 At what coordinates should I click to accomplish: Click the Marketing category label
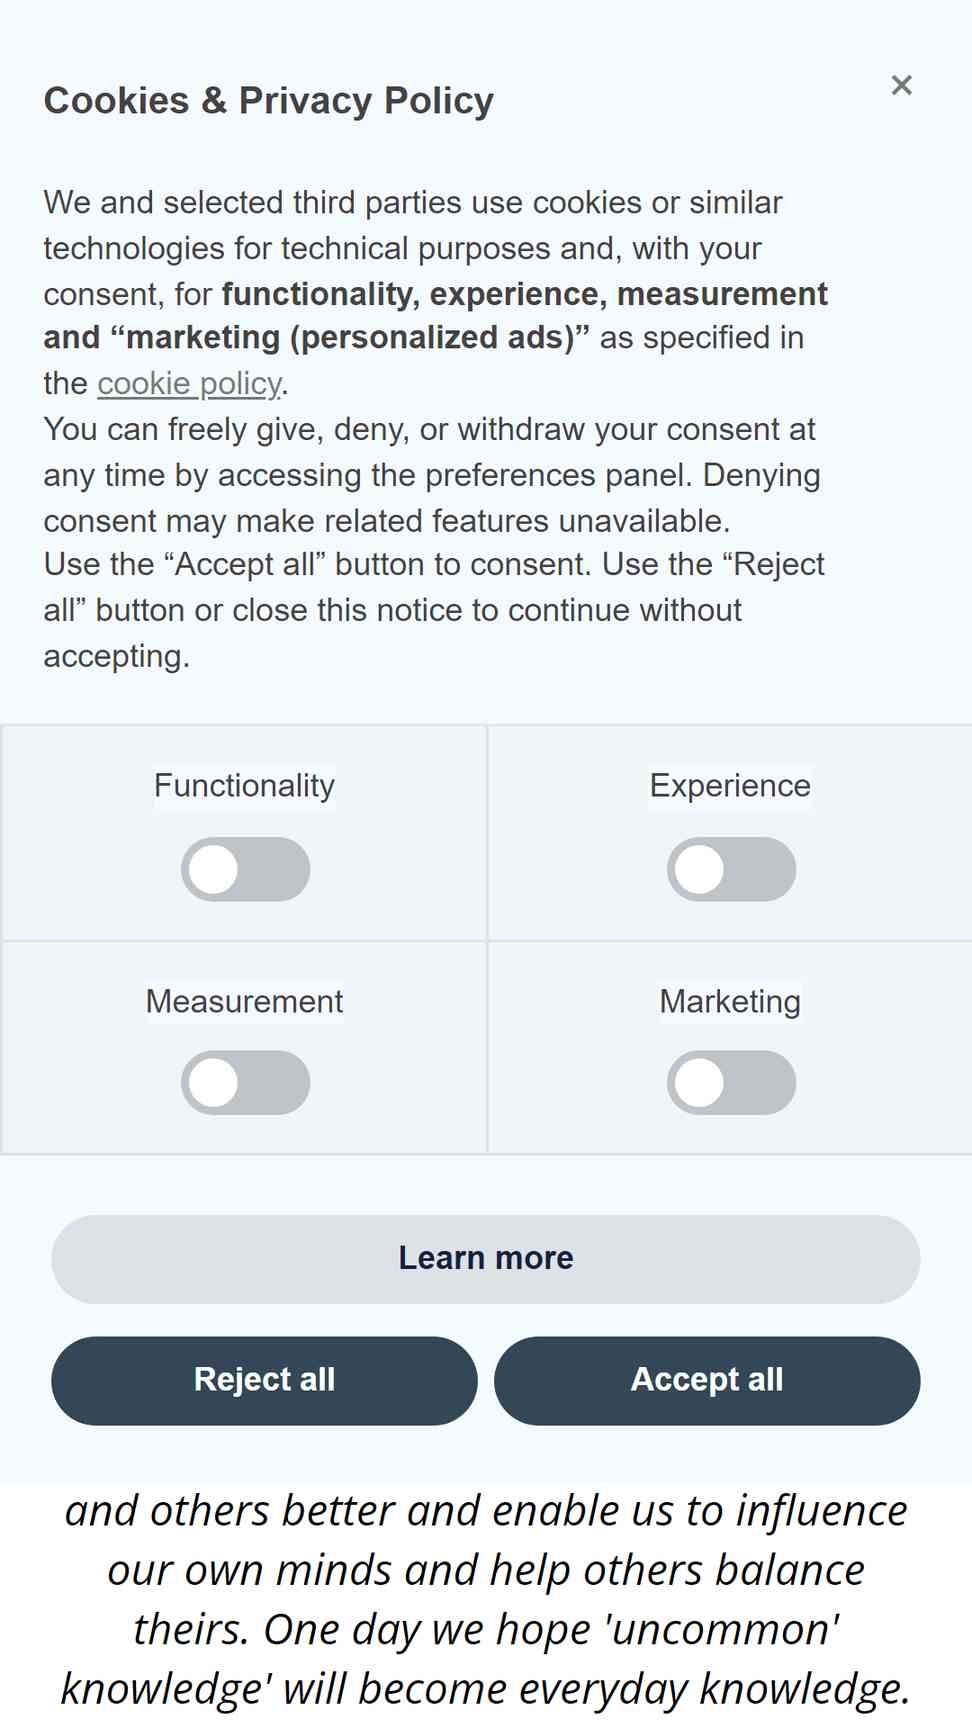(x=730, y=1001)
